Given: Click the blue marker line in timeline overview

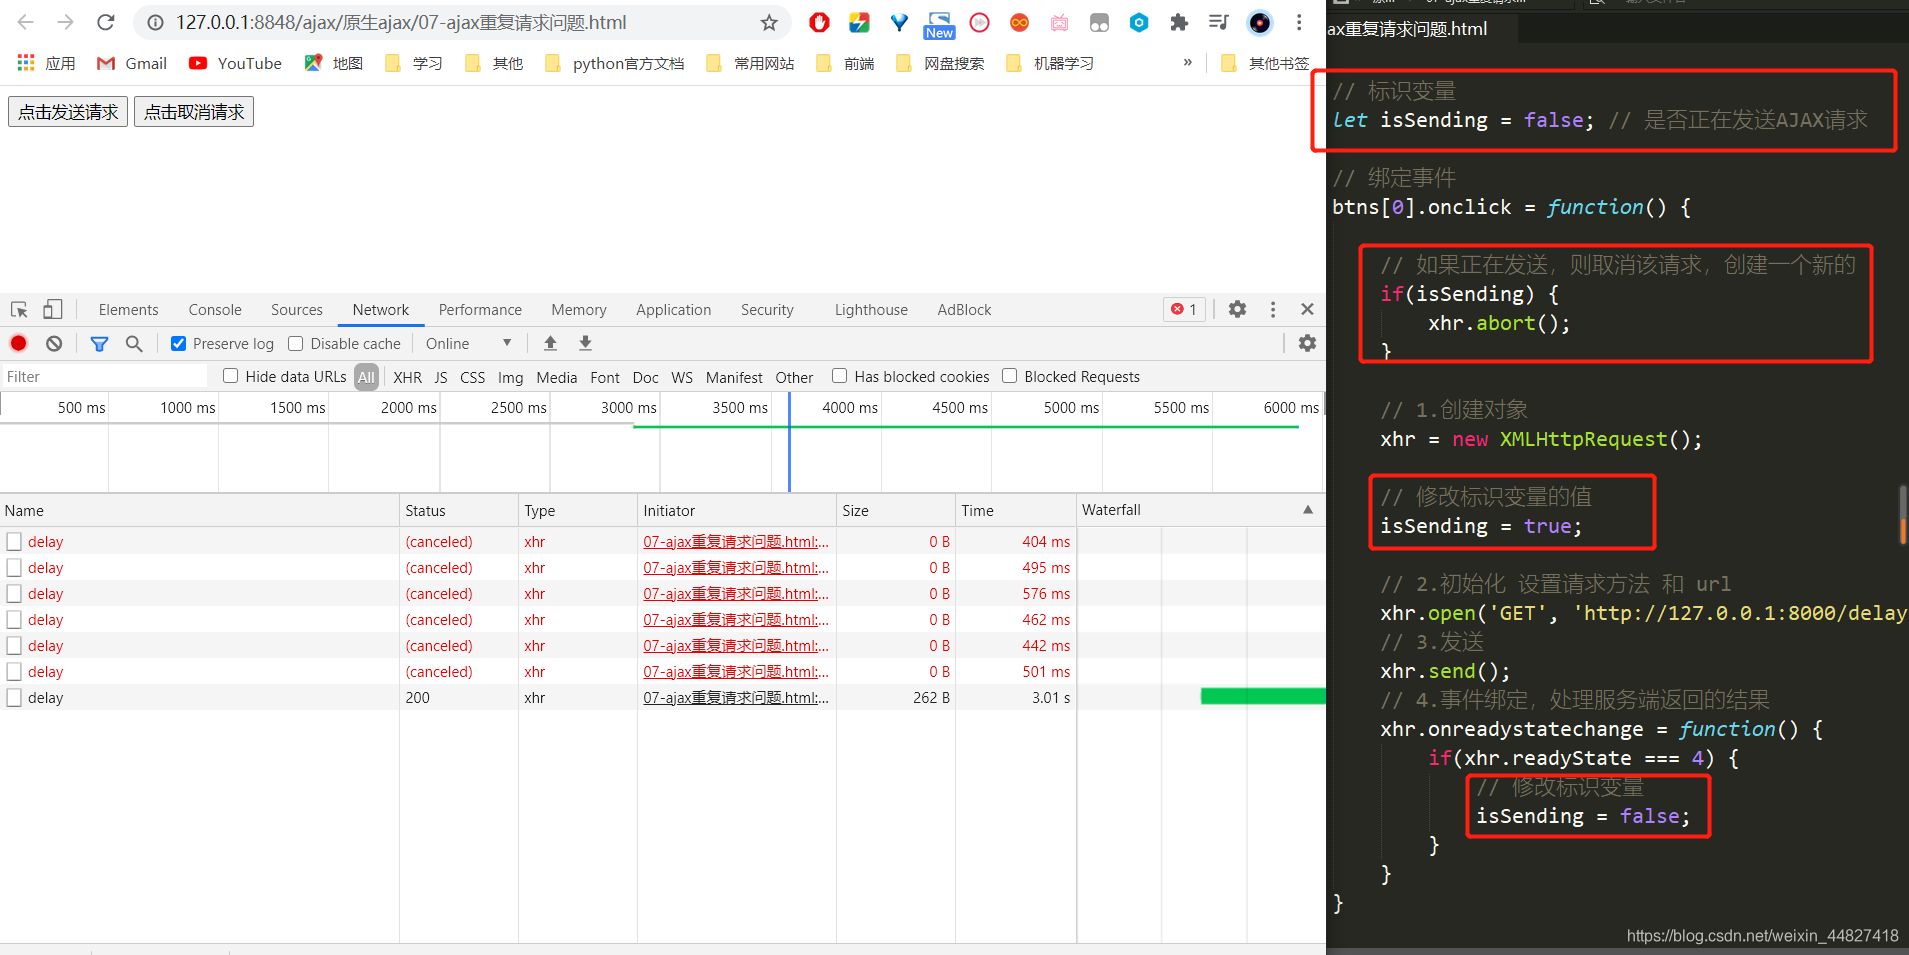Looking at the screenshot, I should tap(789, 442).
